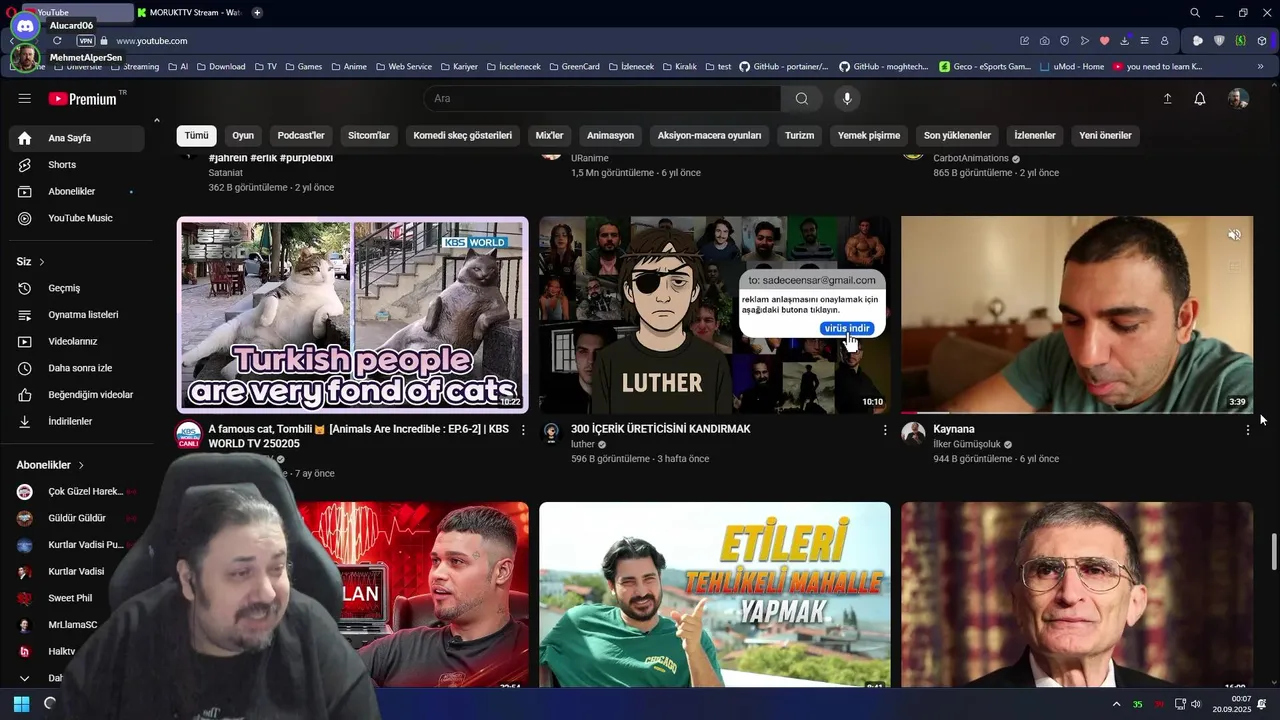Start voice search with microphone icon
Screen dimensions: 1280x720
[x=847, y=99]
